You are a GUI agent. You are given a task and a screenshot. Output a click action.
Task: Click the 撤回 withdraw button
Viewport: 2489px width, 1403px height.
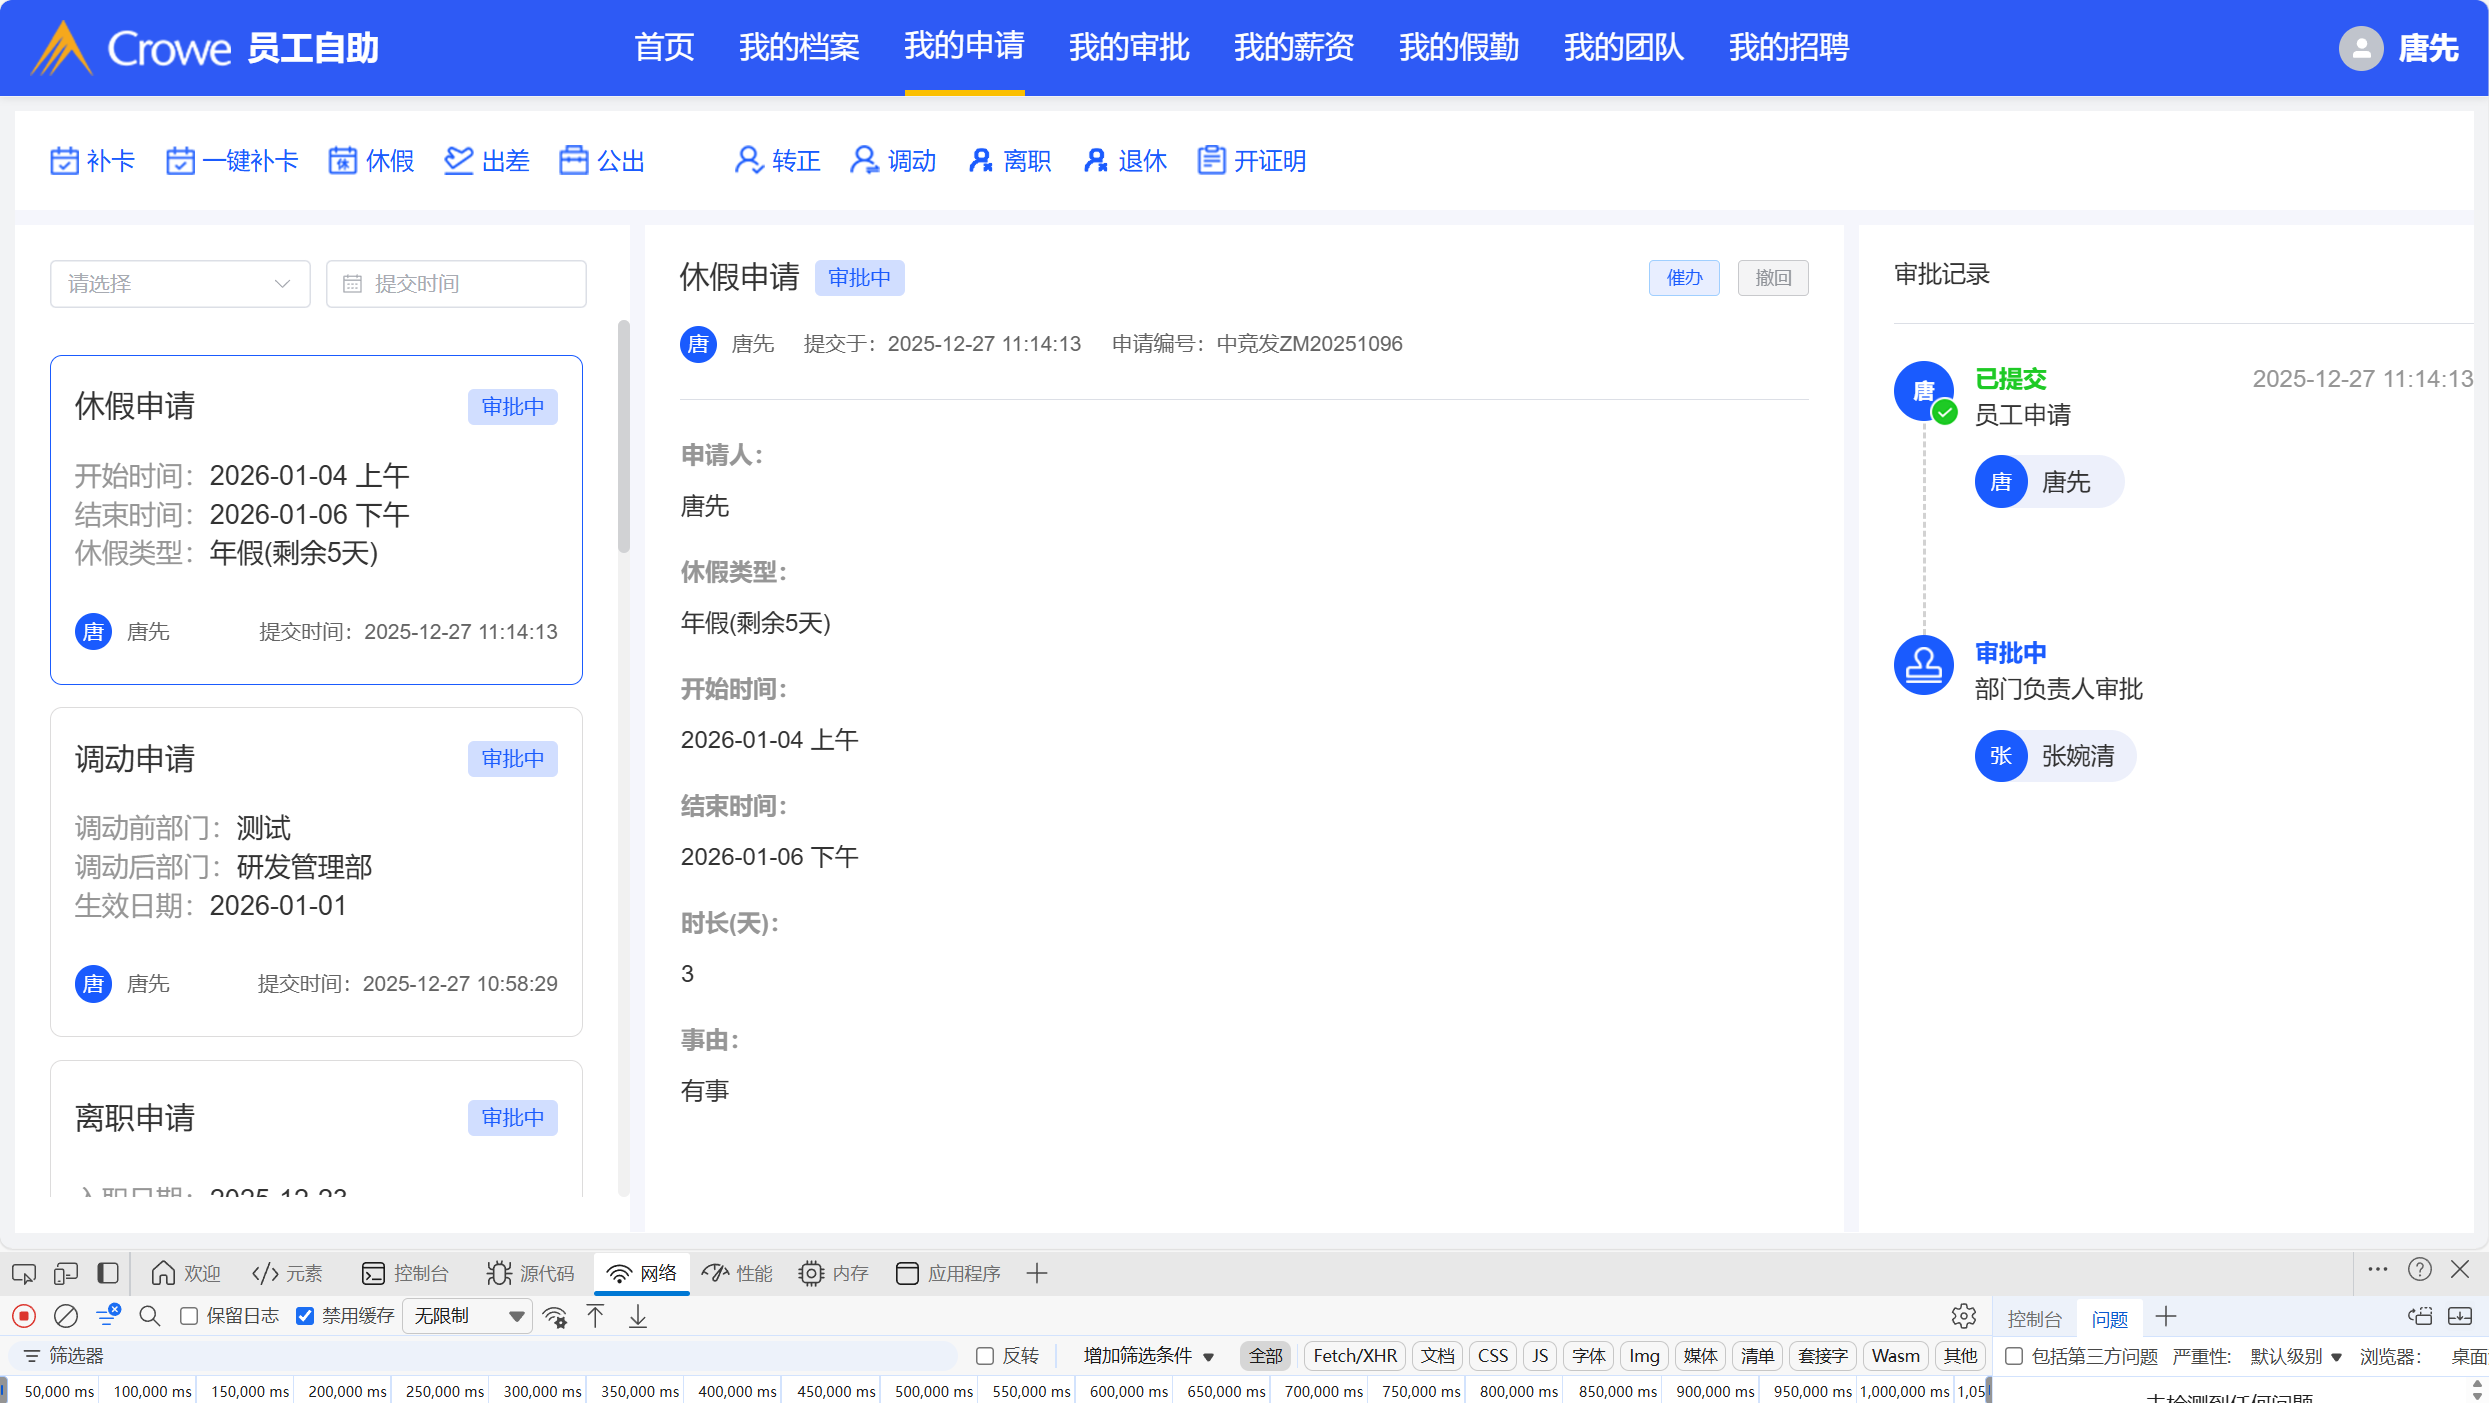pyautogui.click(x=1772, y=278)
